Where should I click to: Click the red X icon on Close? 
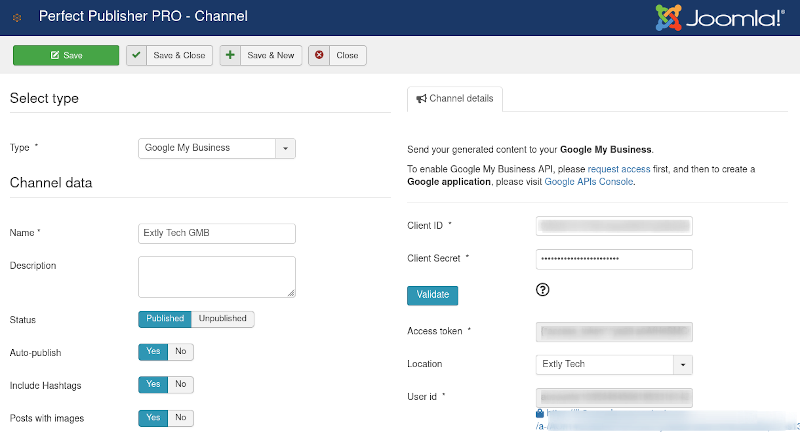pos(319,55)
